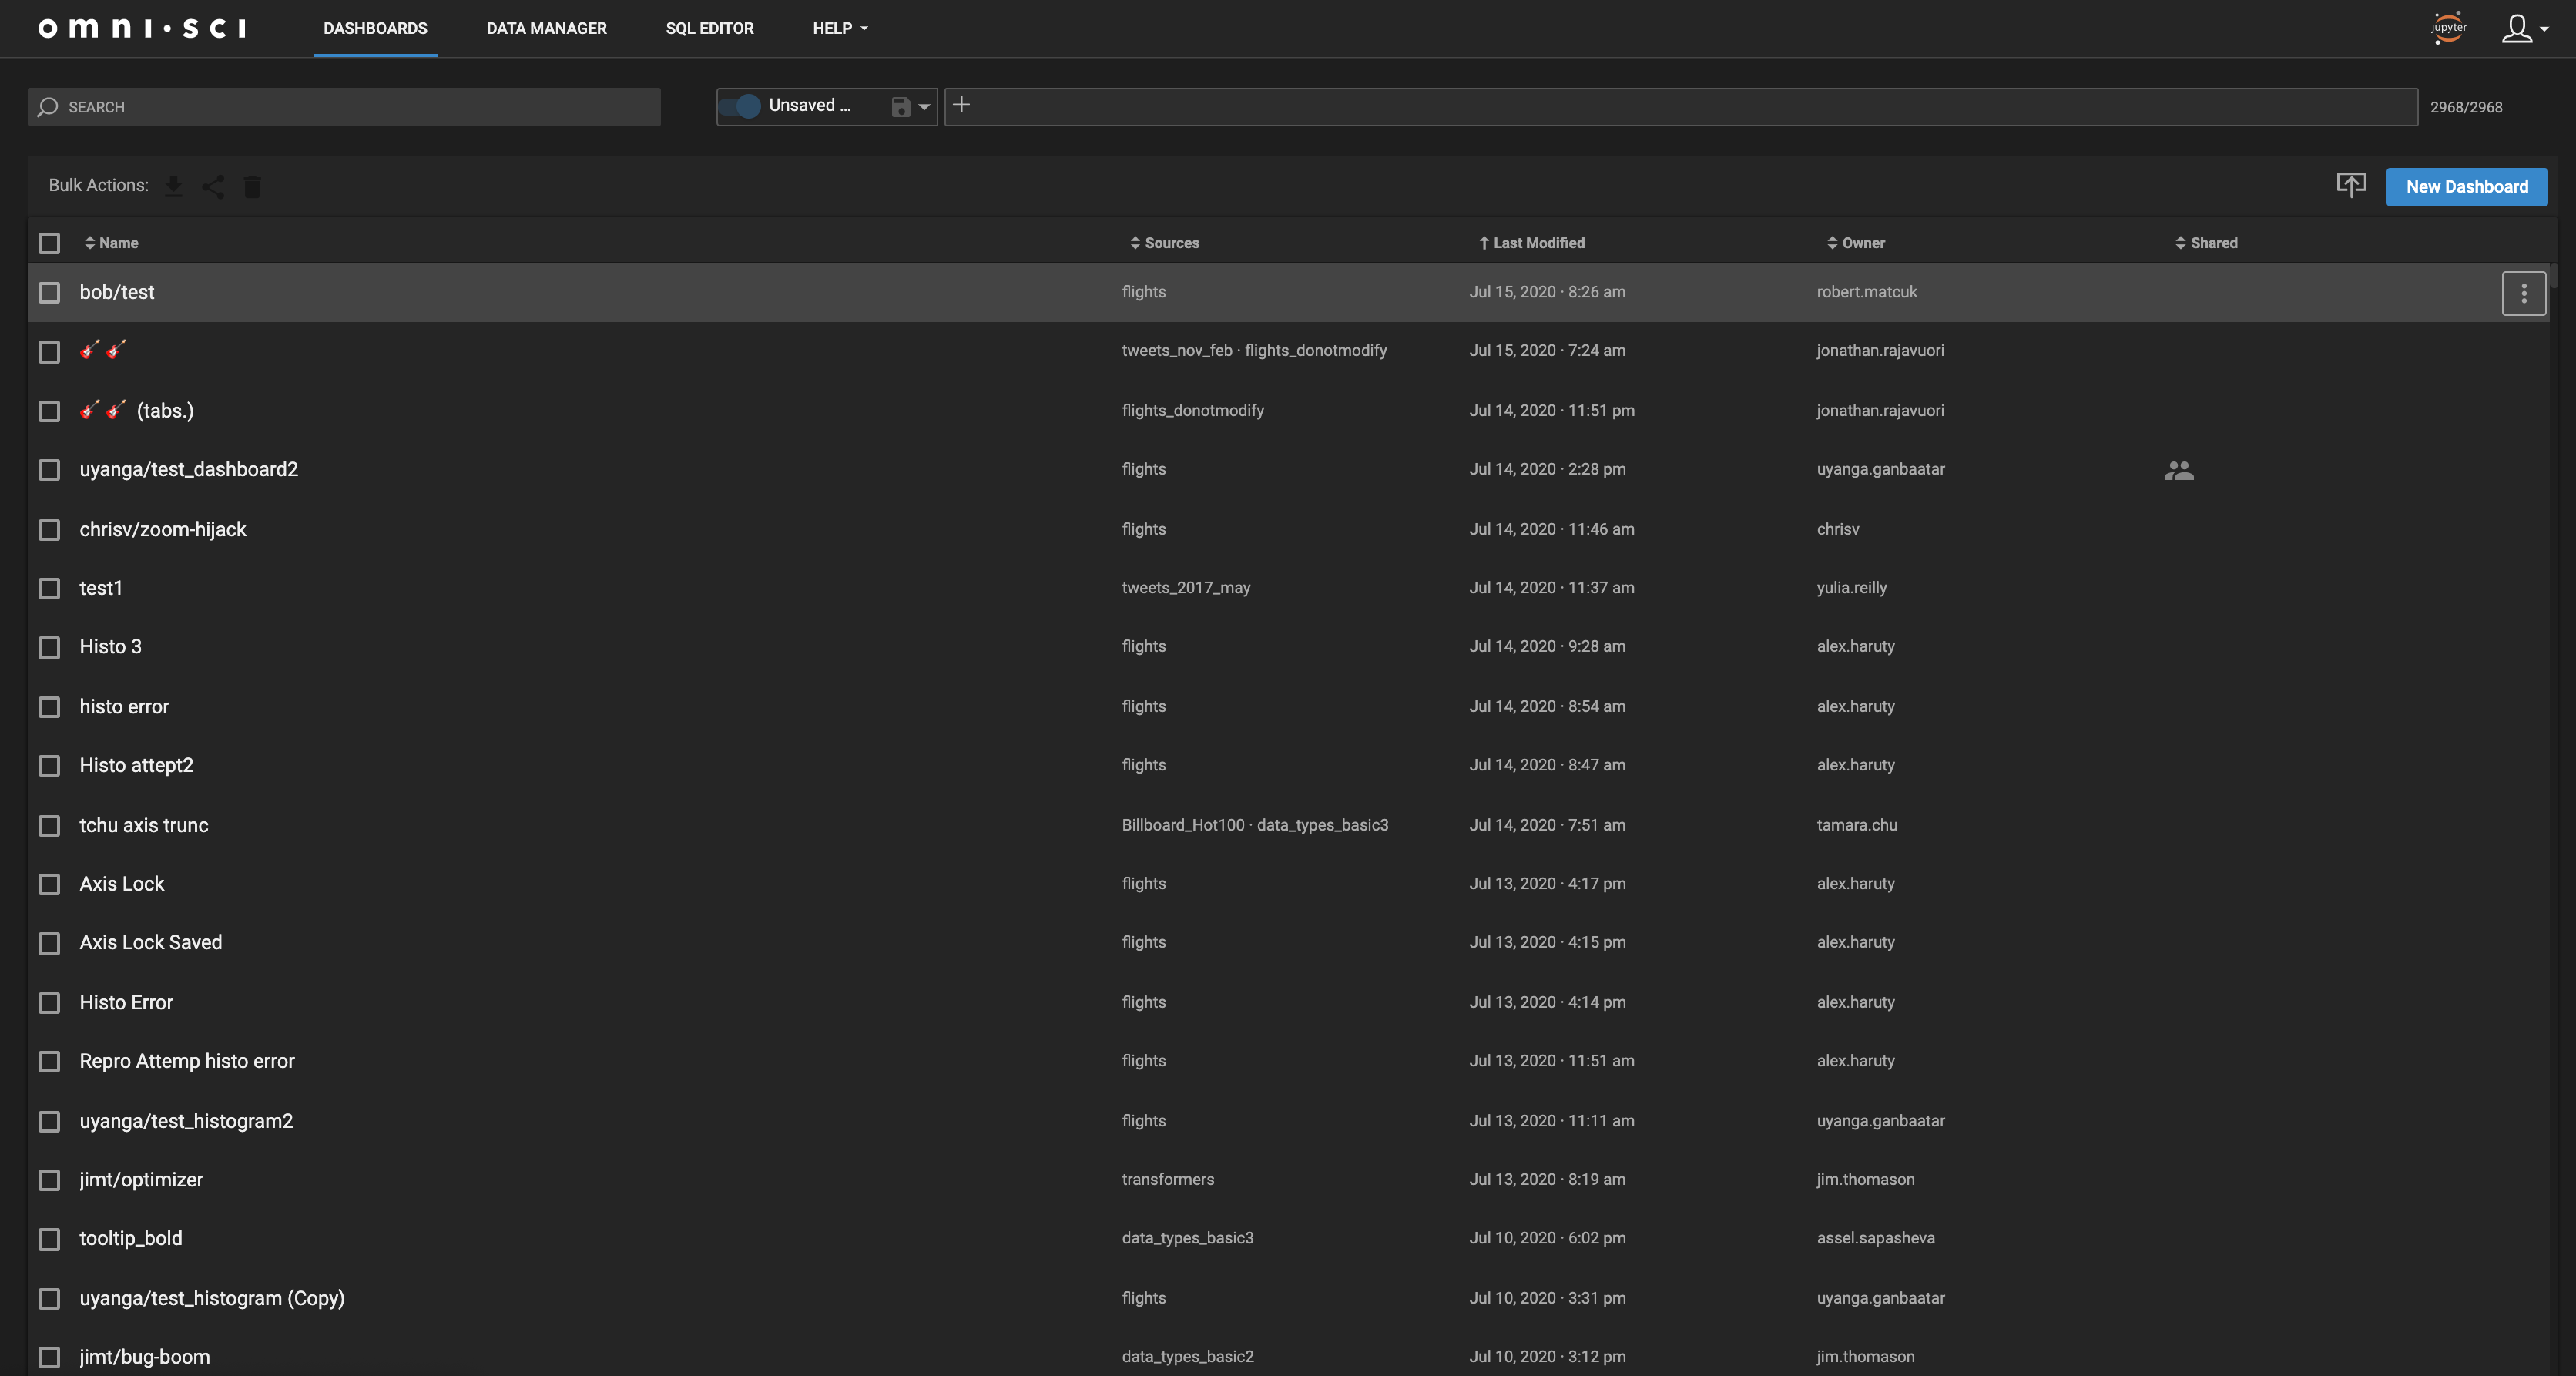The image size is (2576, 1376).
Task: Check the select-all header checkbox
Action: [49, 243]
